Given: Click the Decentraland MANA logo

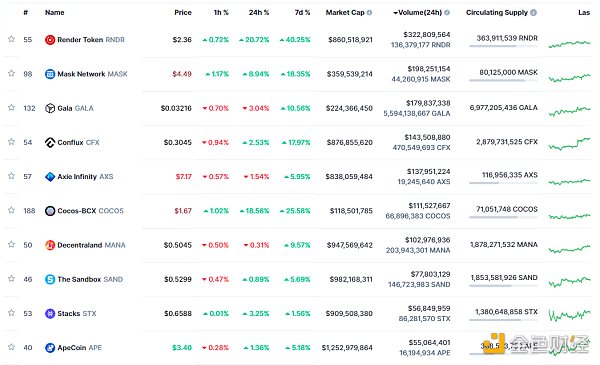Looking at the screenshot, I should [50, 245].
